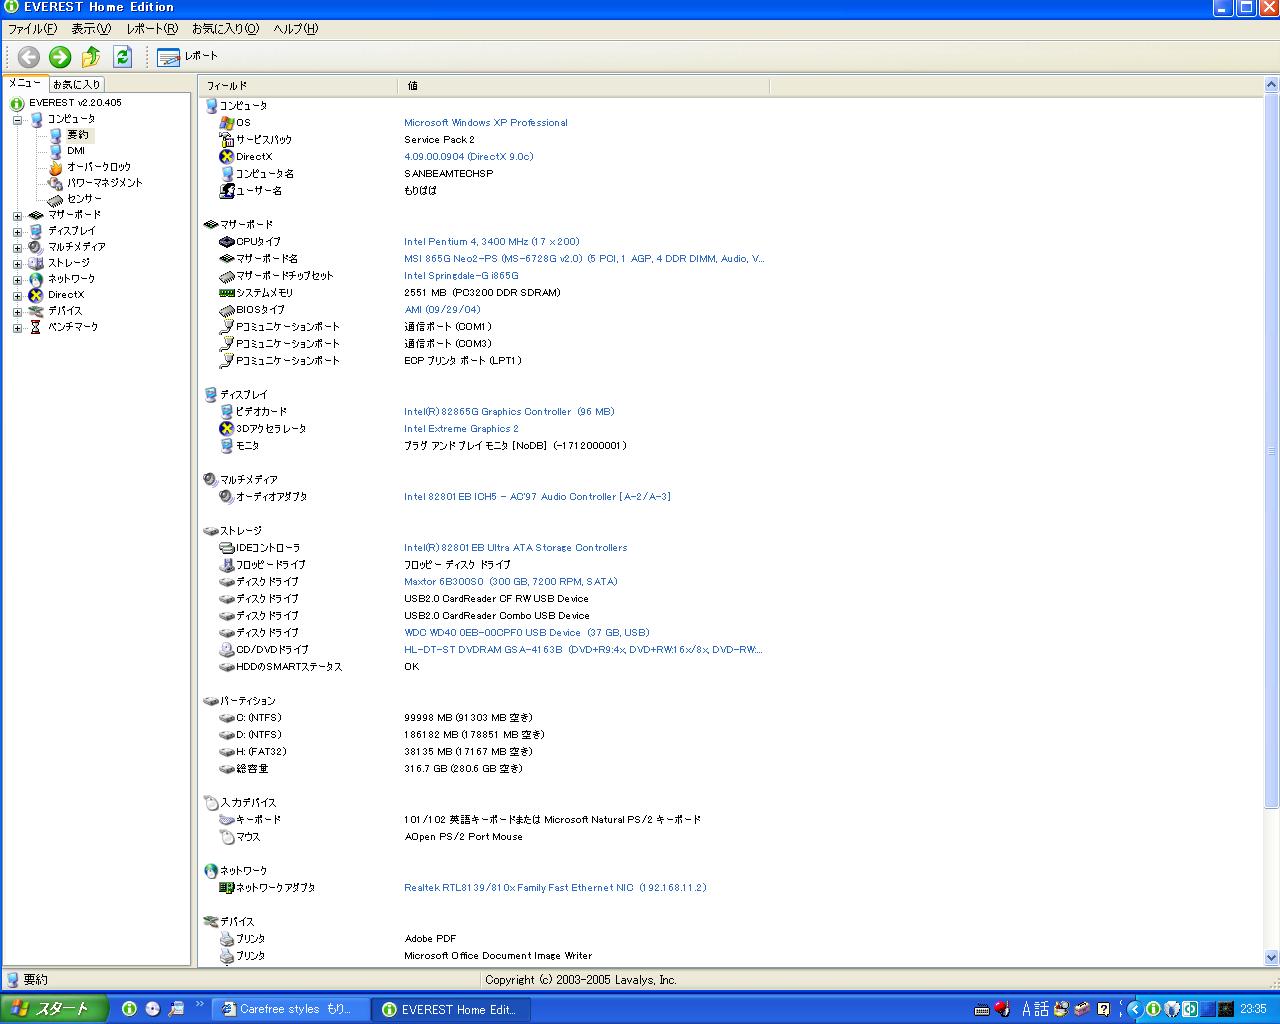Image resolution: width=1280 pixels, height=1024 pixels.
Task: Open Realtek RTL8139/810x network adapter link
Action: click(555, 888)
